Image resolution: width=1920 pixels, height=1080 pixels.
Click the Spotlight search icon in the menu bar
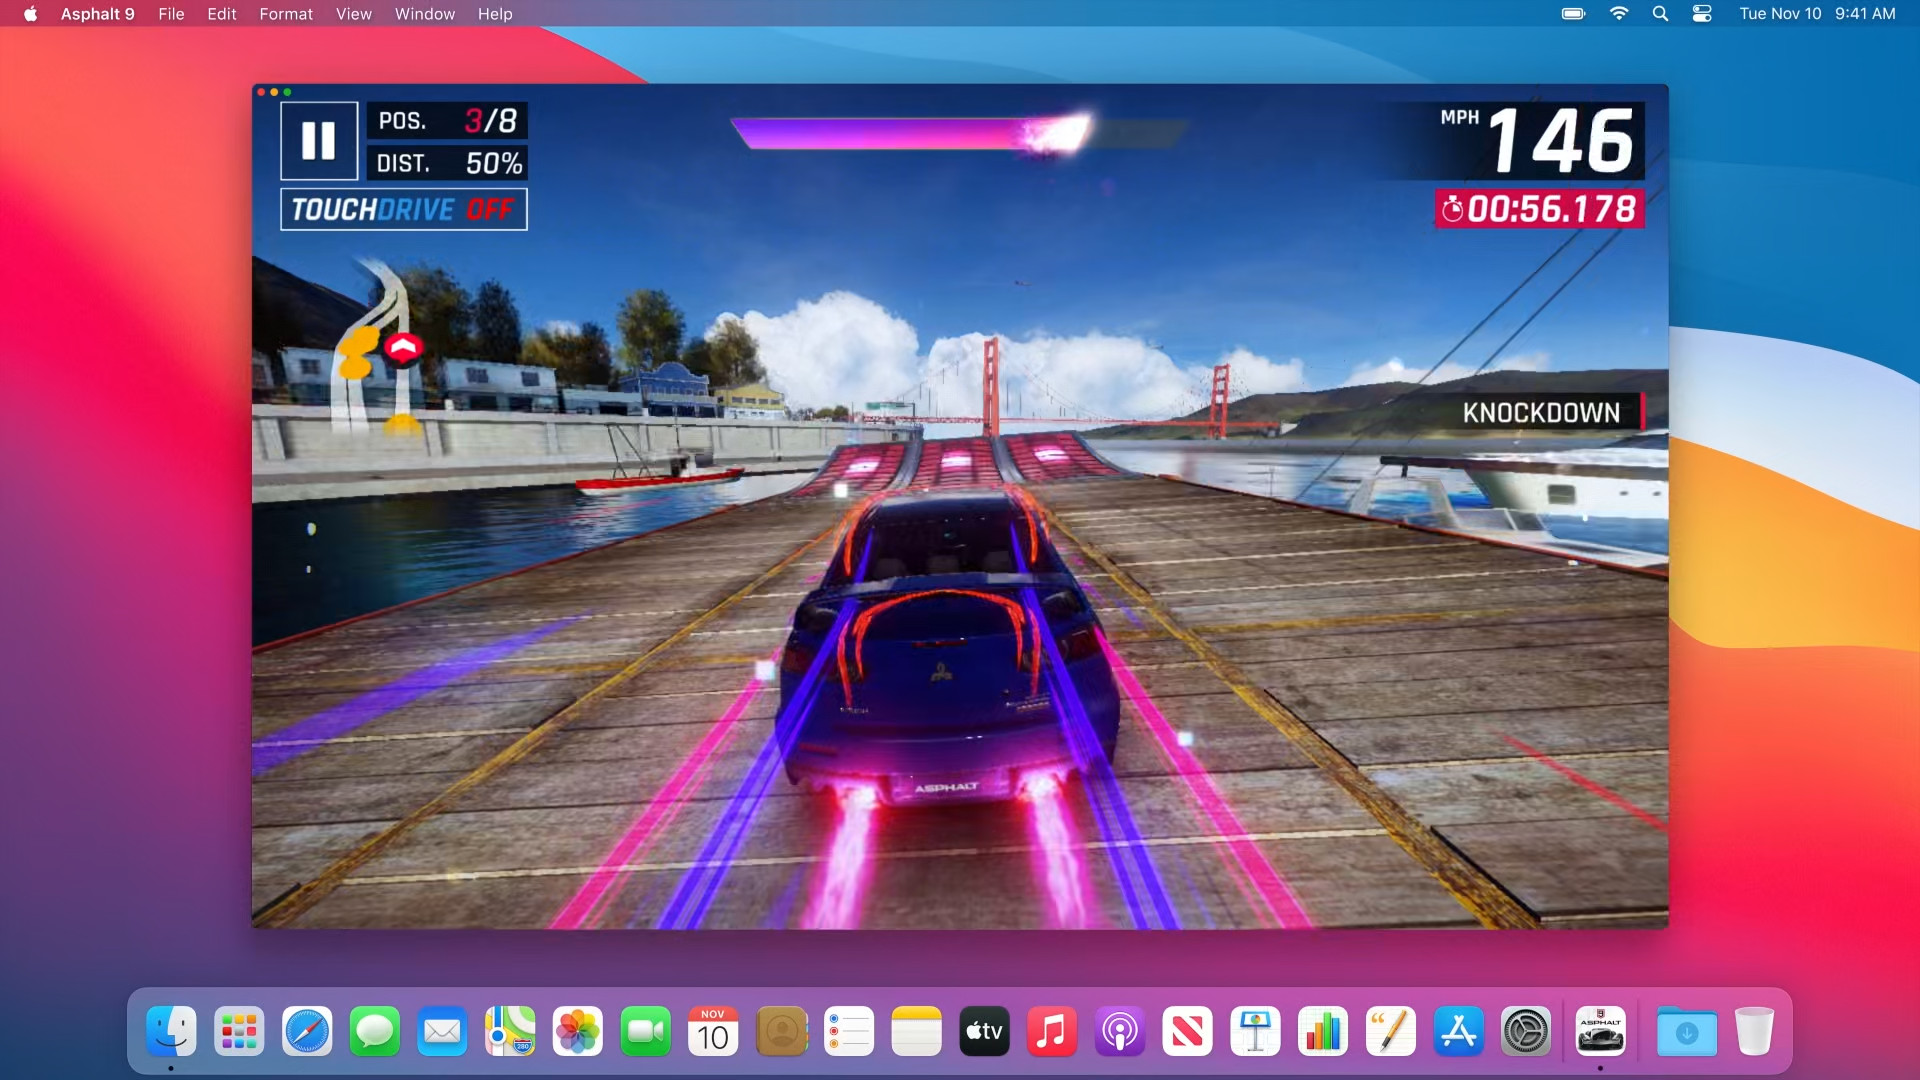pyautogui.click(x=1662, y=14)
